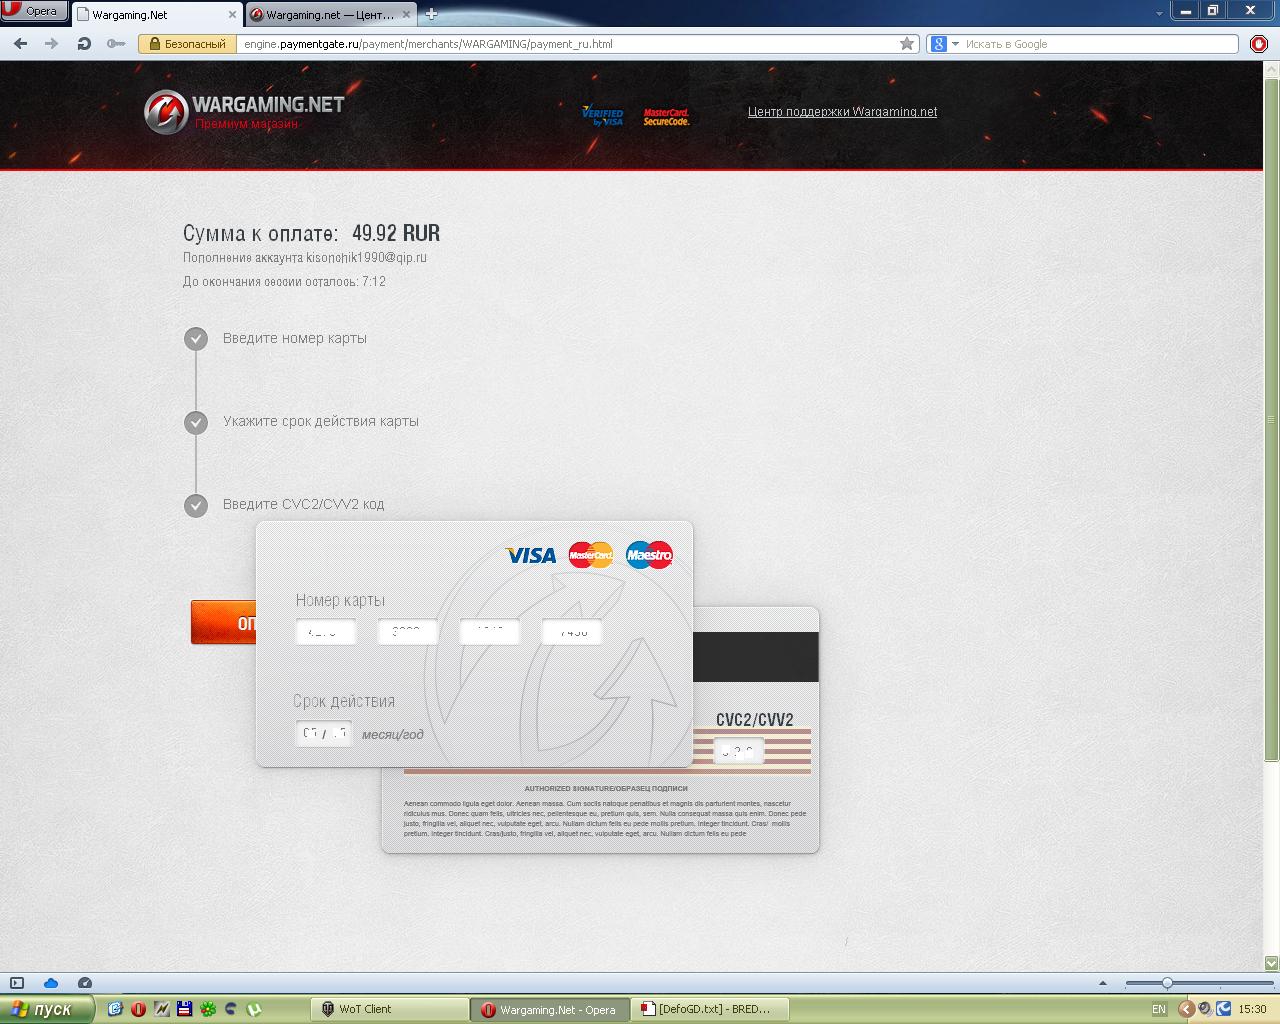This screenshot has height=1024, width=1280.
Task: Open the floppy disk icon in quick launch
Action: point(185,1009)
